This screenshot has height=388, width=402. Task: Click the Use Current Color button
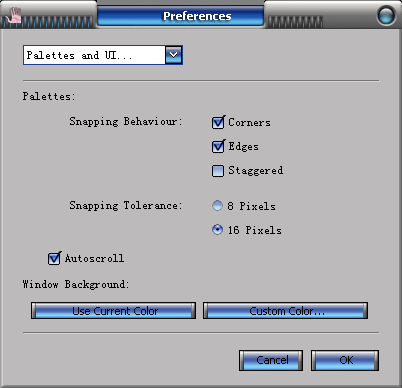tap(113, 311)
